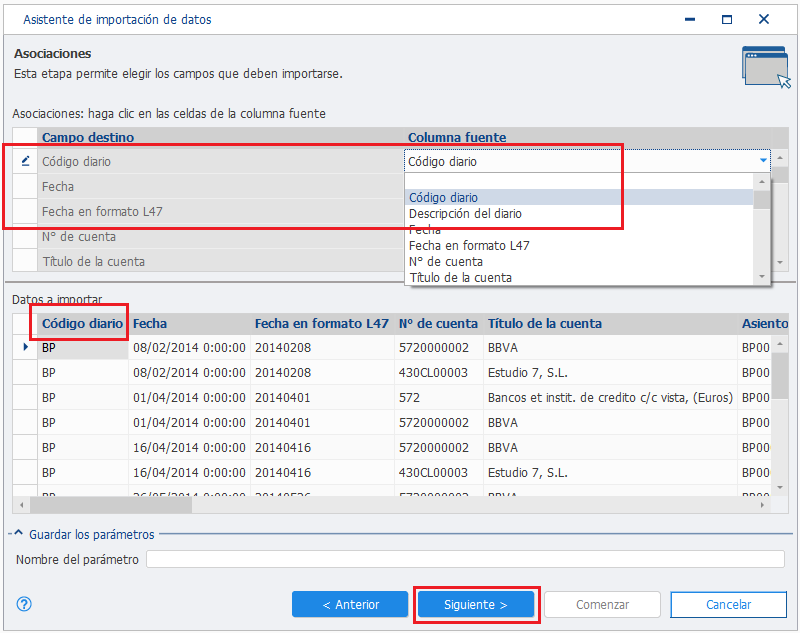Open the Columna fuente combo box arrow
Viewport: 800px width, 633px height.
tap(763, 161)
